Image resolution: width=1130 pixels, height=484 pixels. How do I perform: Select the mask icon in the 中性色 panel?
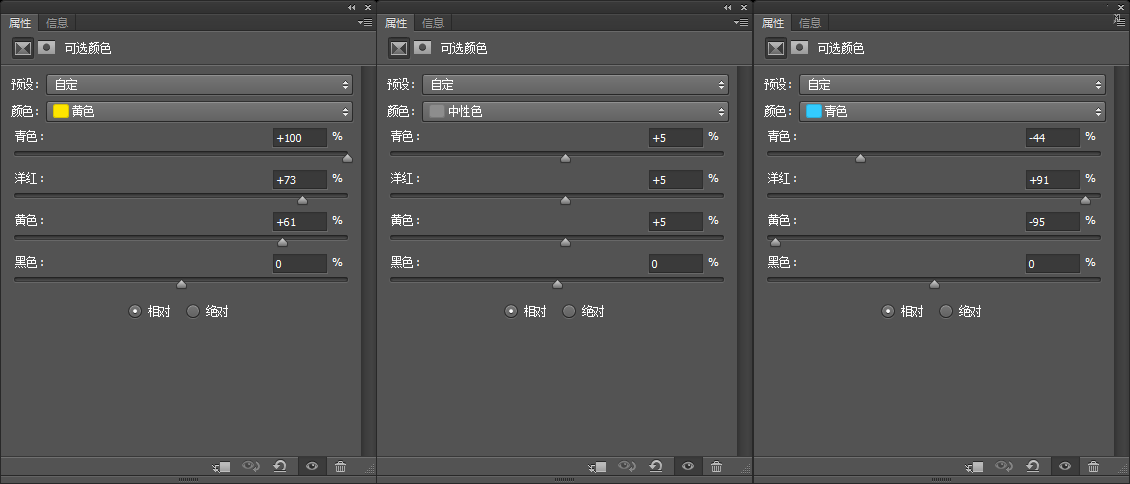tap(423, 47)
